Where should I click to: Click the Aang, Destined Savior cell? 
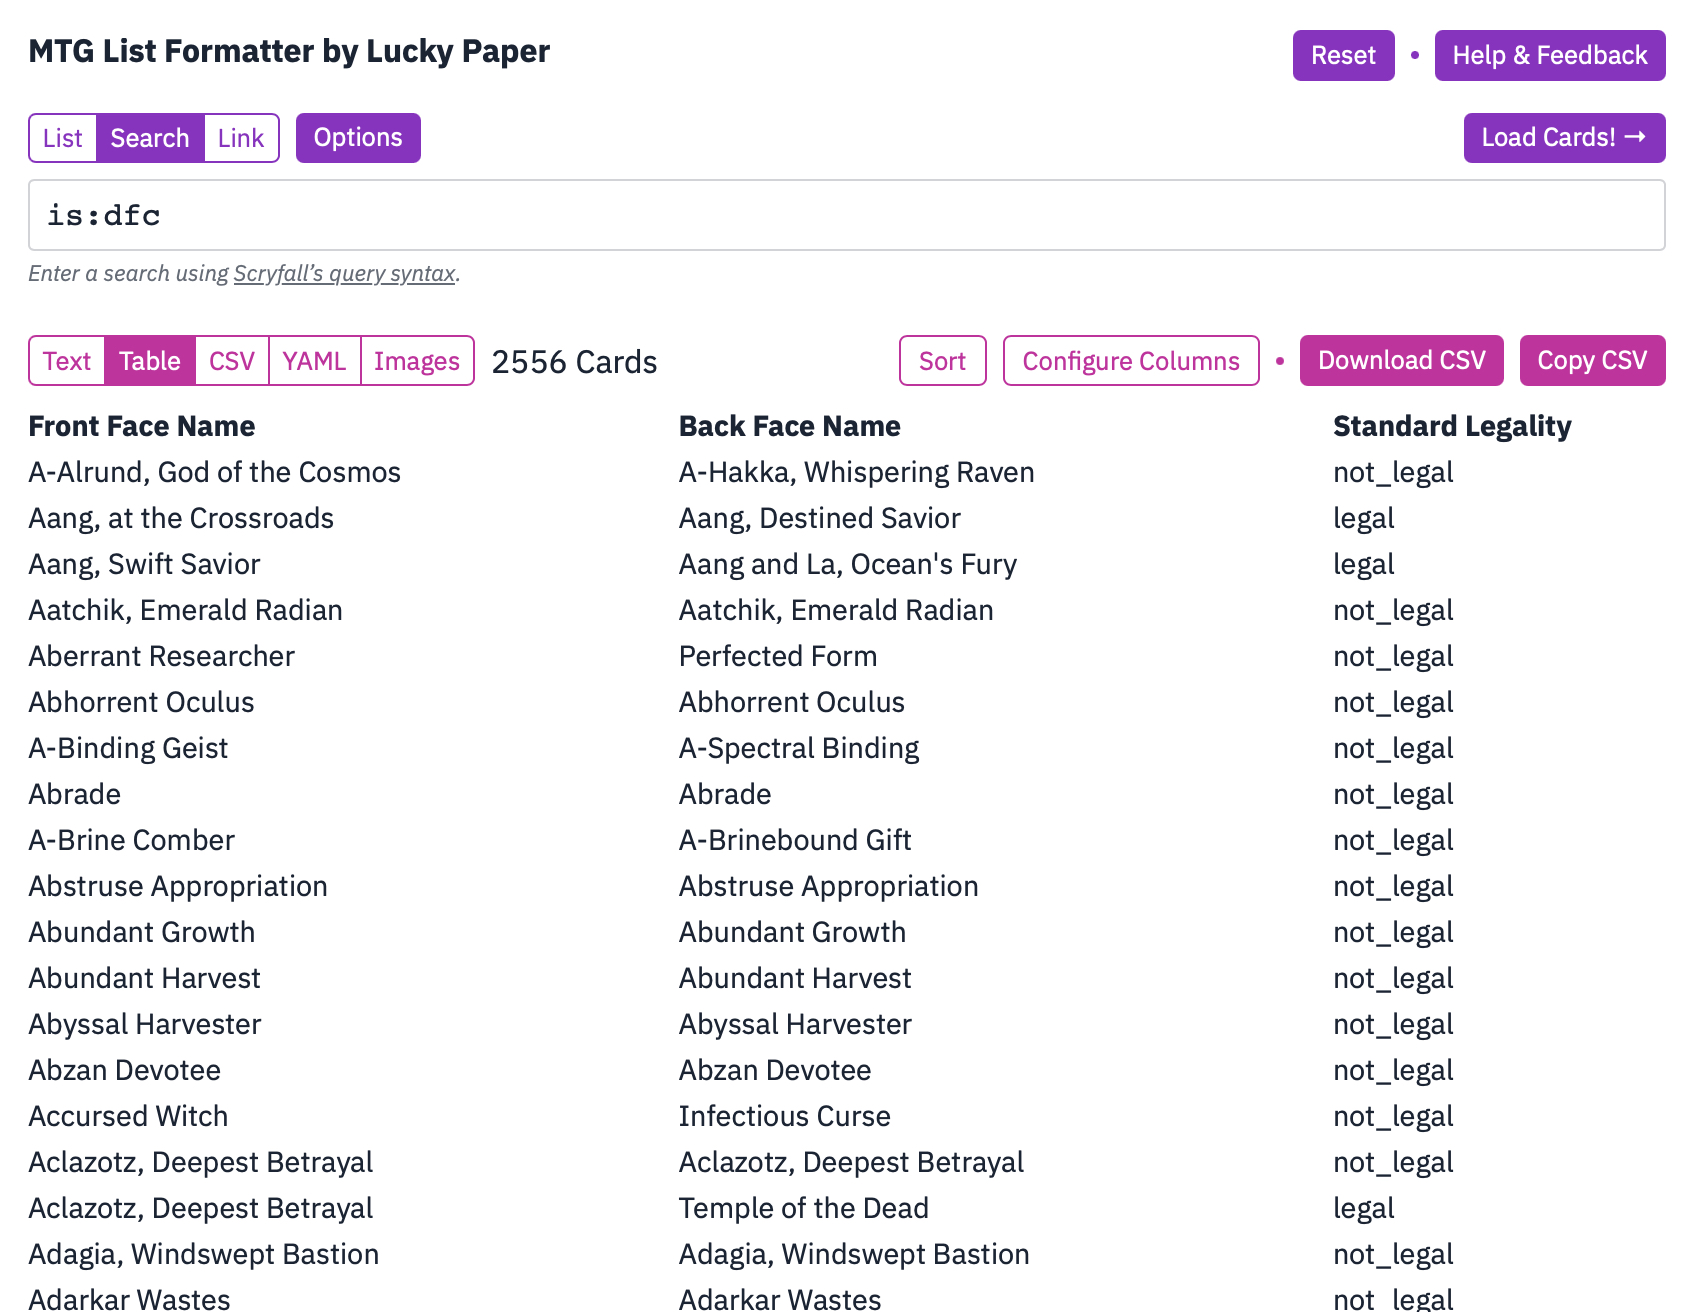[819, 519]
